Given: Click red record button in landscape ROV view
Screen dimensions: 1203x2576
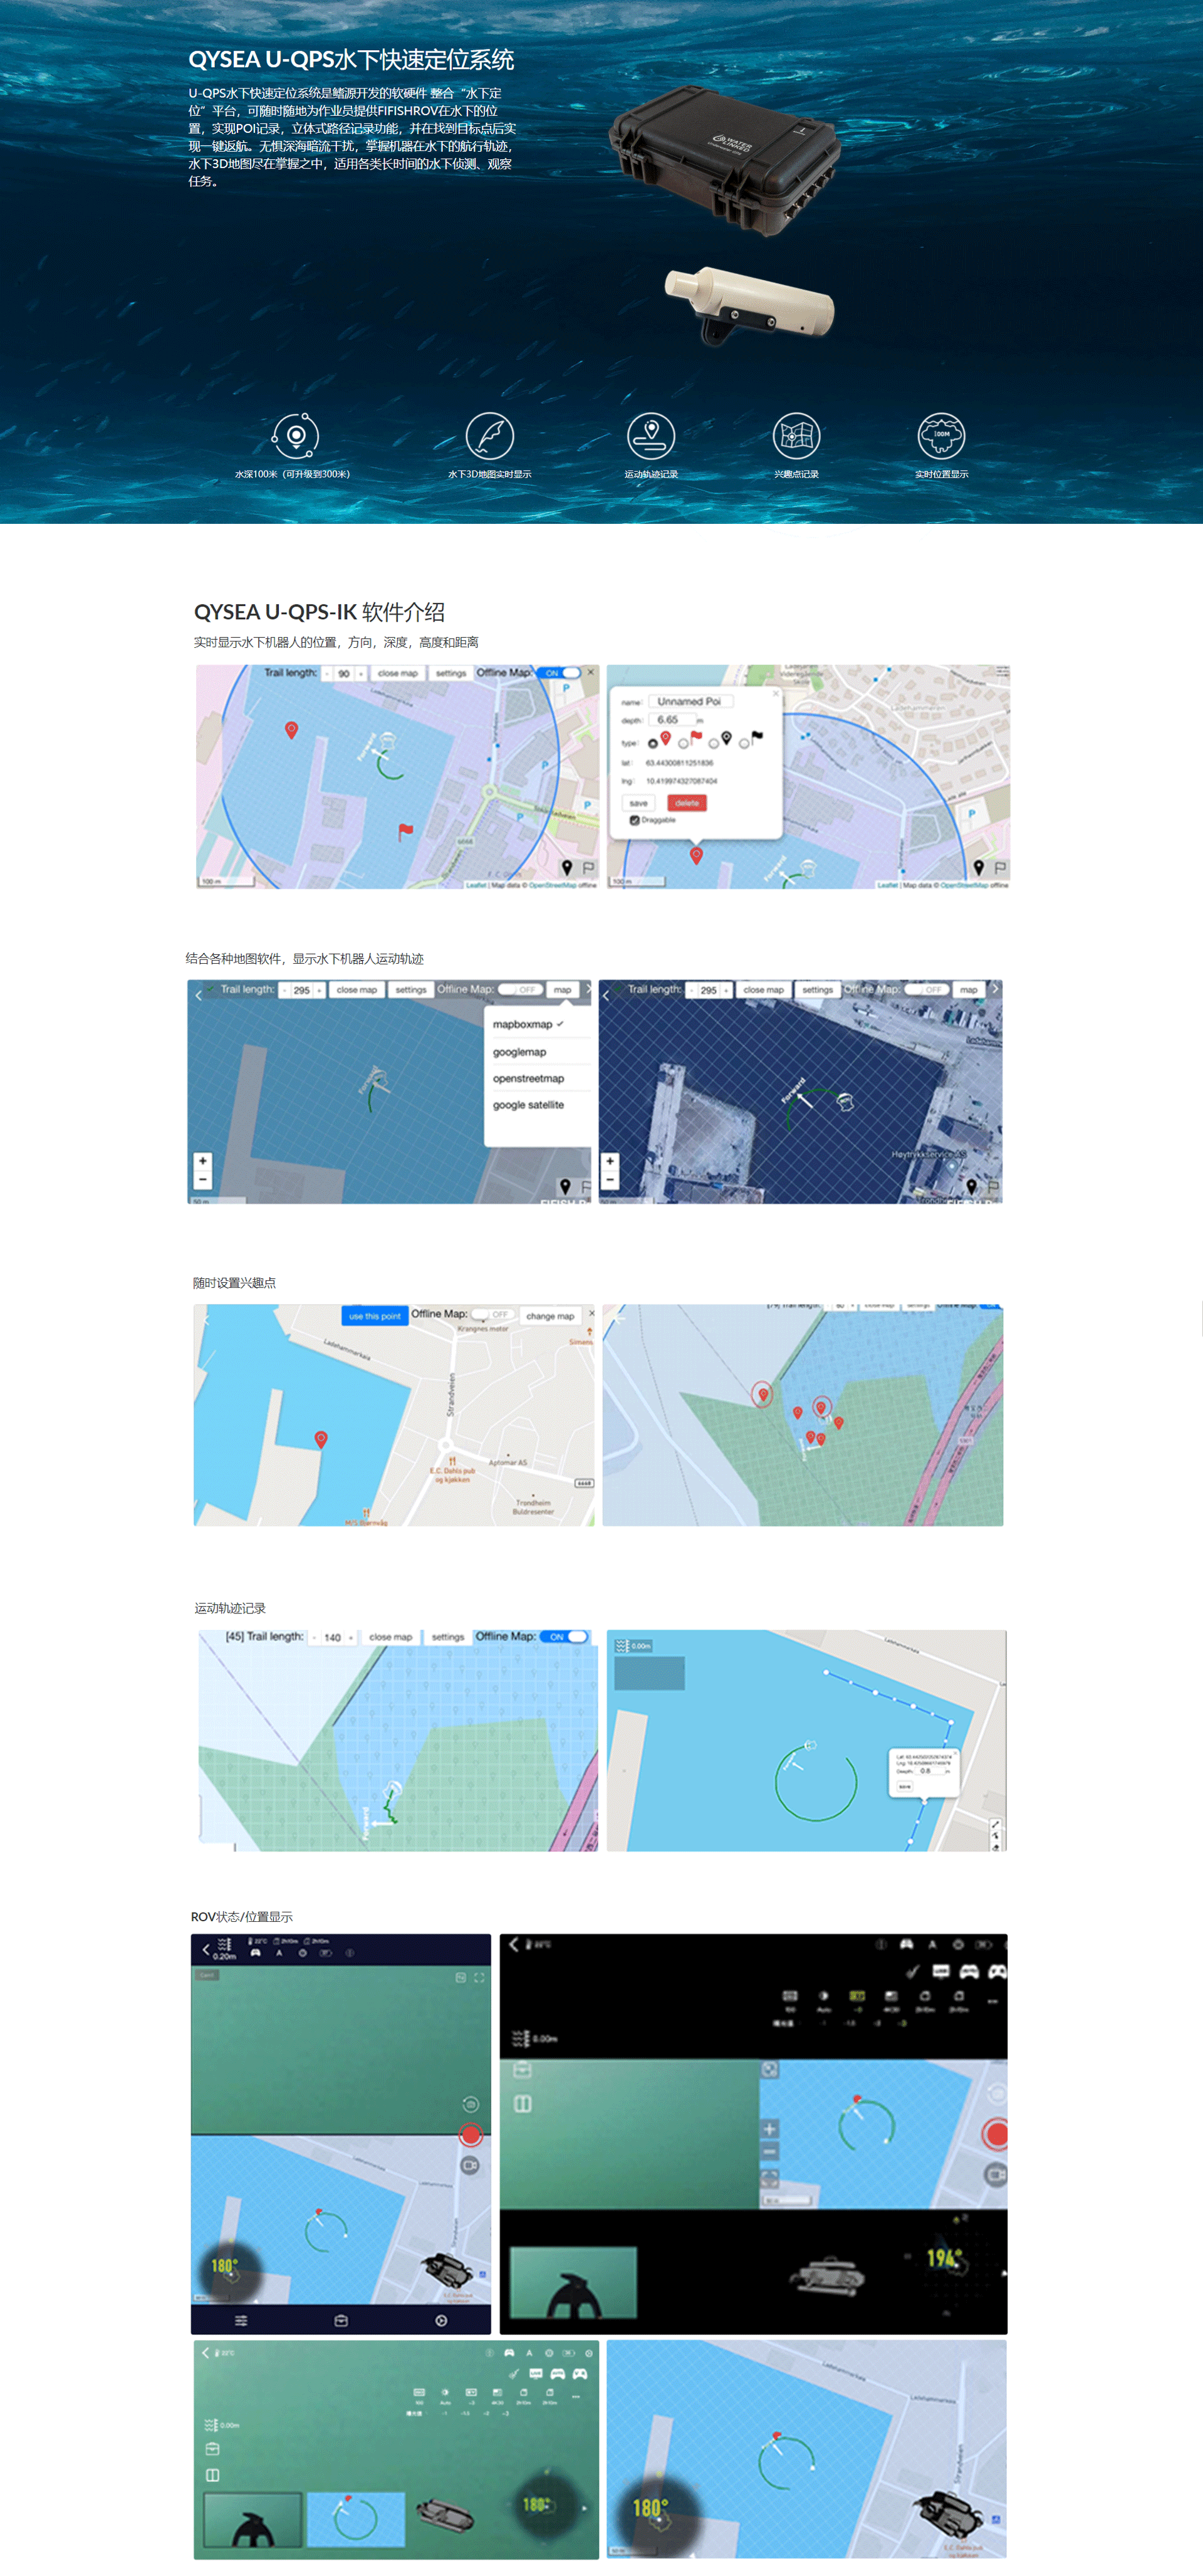Looking at the screenshot, I should 996,2134.
